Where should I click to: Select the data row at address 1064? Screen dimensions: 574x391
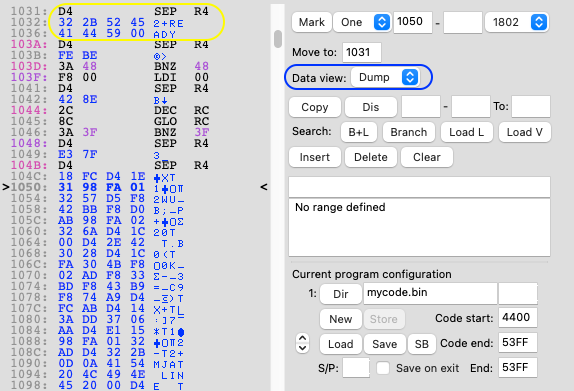coord(97,242)
